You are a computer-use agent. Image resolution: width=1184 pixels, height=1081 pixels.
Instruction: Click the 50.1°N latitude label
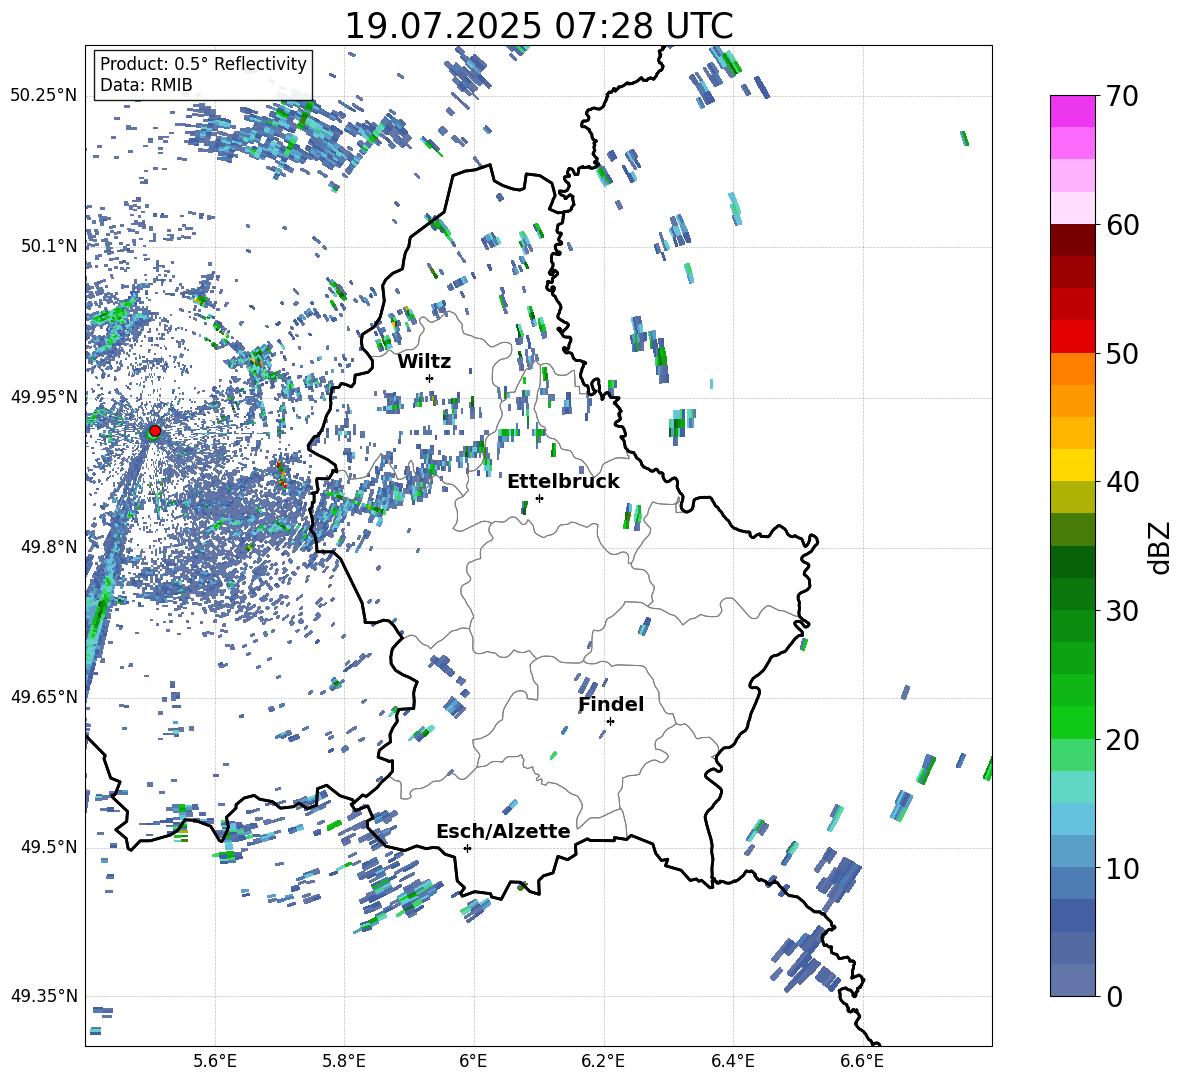(49, 246)
